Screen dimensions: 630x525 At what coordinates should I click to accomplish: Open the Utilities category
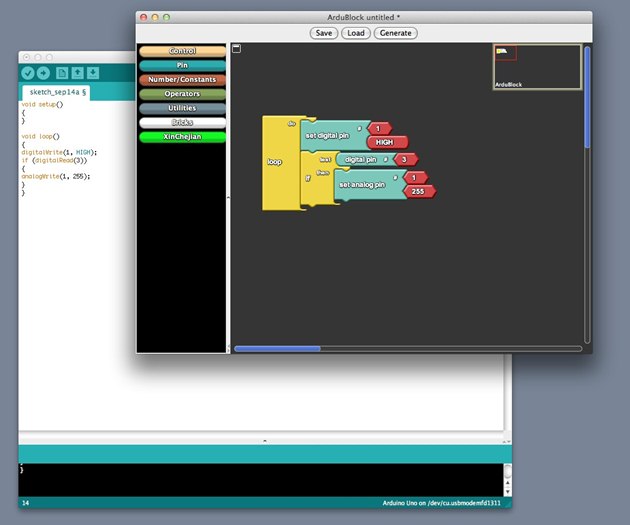[182, 108]
